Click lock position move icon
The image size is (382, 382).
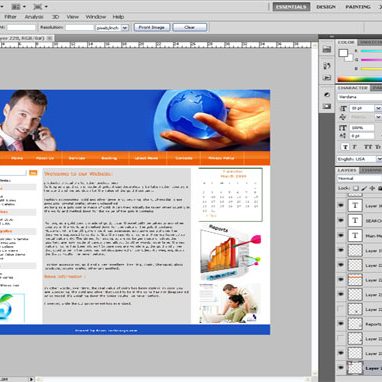click(372, 188)
